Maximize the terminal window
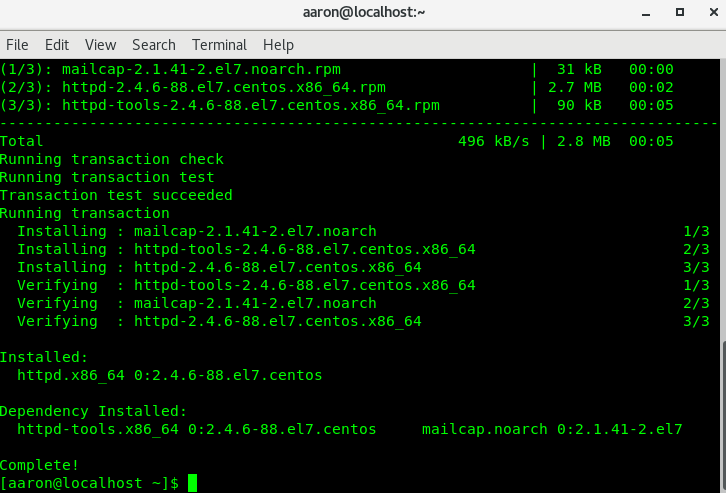The image size is (726, 493). 680,12
